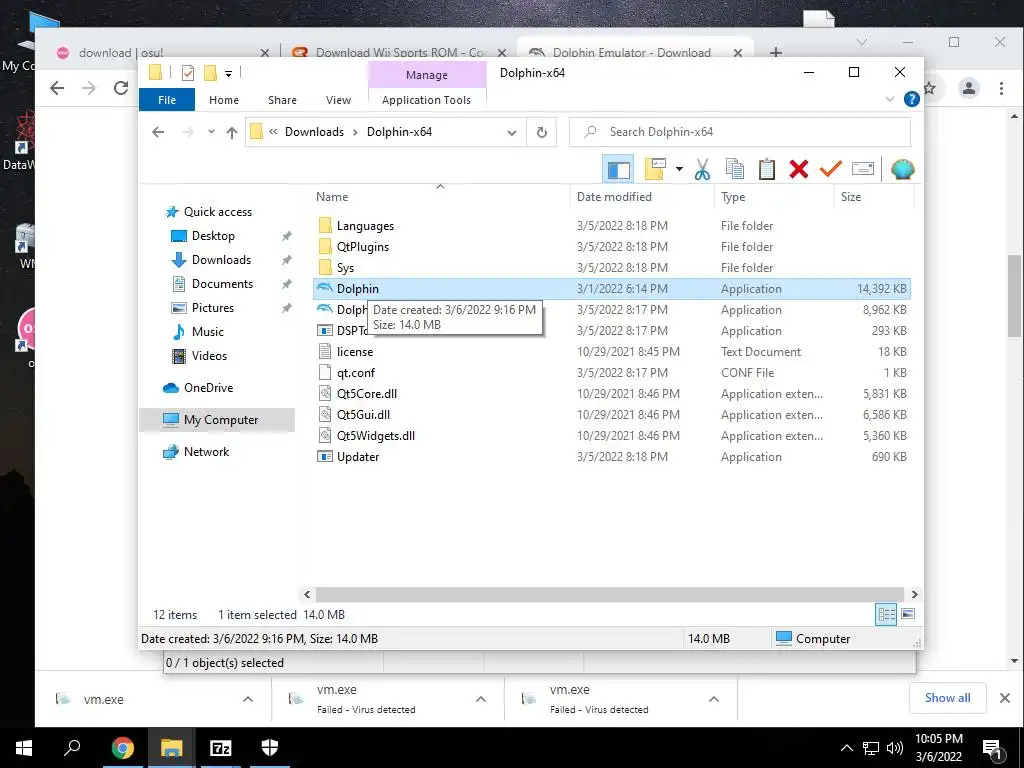Click the Copy icon in Explorer toolbar
The image size is (1024, 768).
pyautogui.click(x=735, y=169)
